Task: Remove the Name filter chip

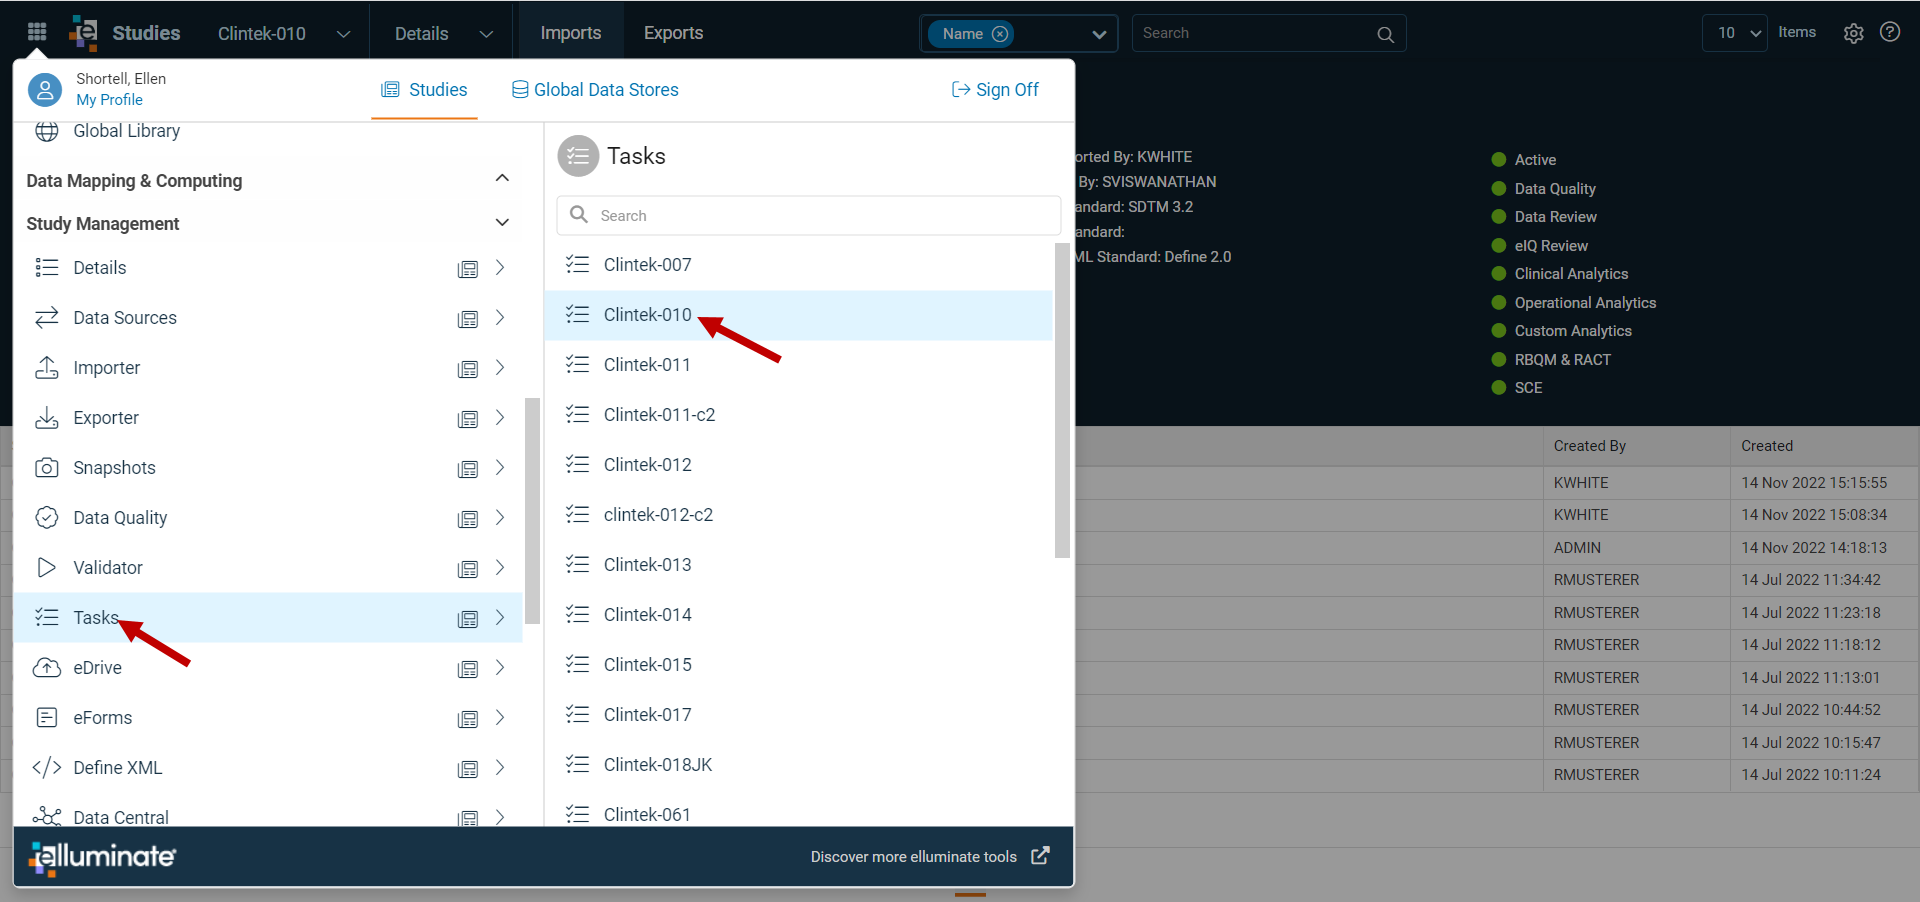Action: tap(1000, 34)
